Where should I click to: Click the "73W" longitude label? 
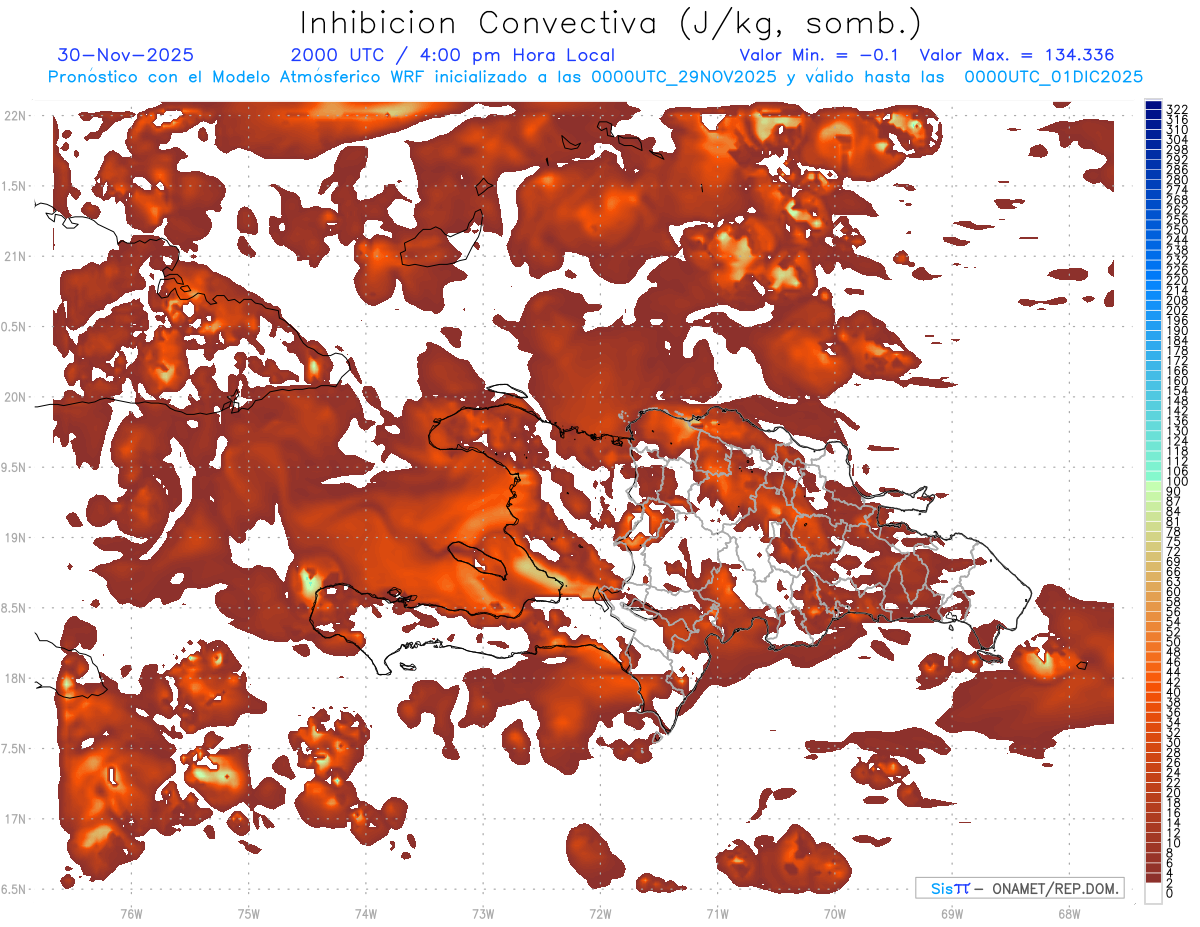pyautogui.click(x=483, y=913)
